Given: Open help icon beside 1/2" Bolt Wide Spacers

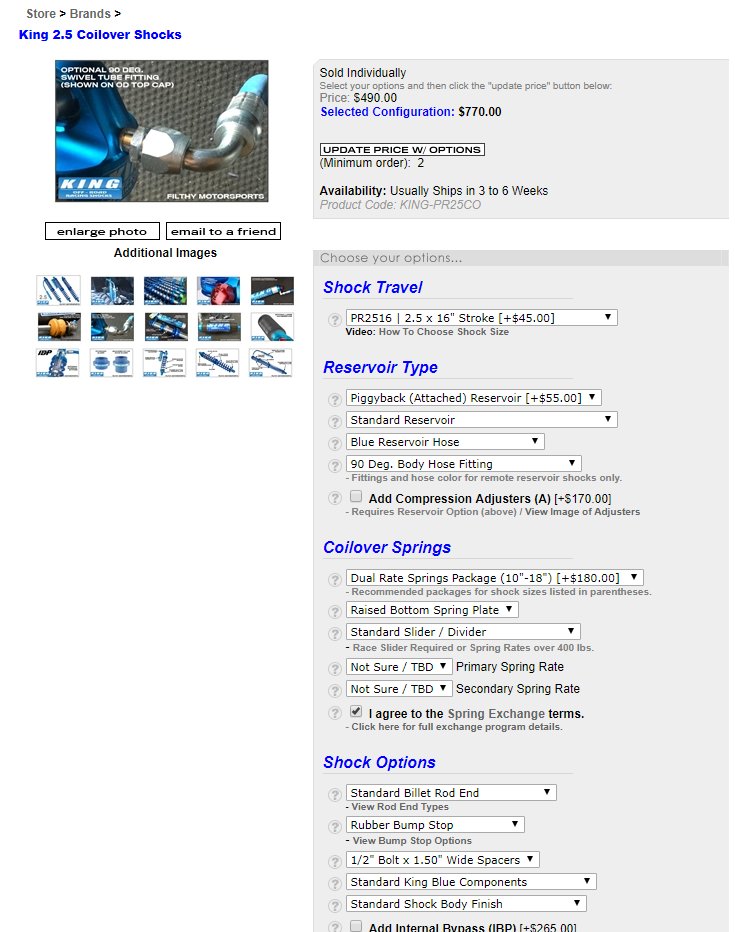Looking at the screenshot, I should click(x=335, y=862).
